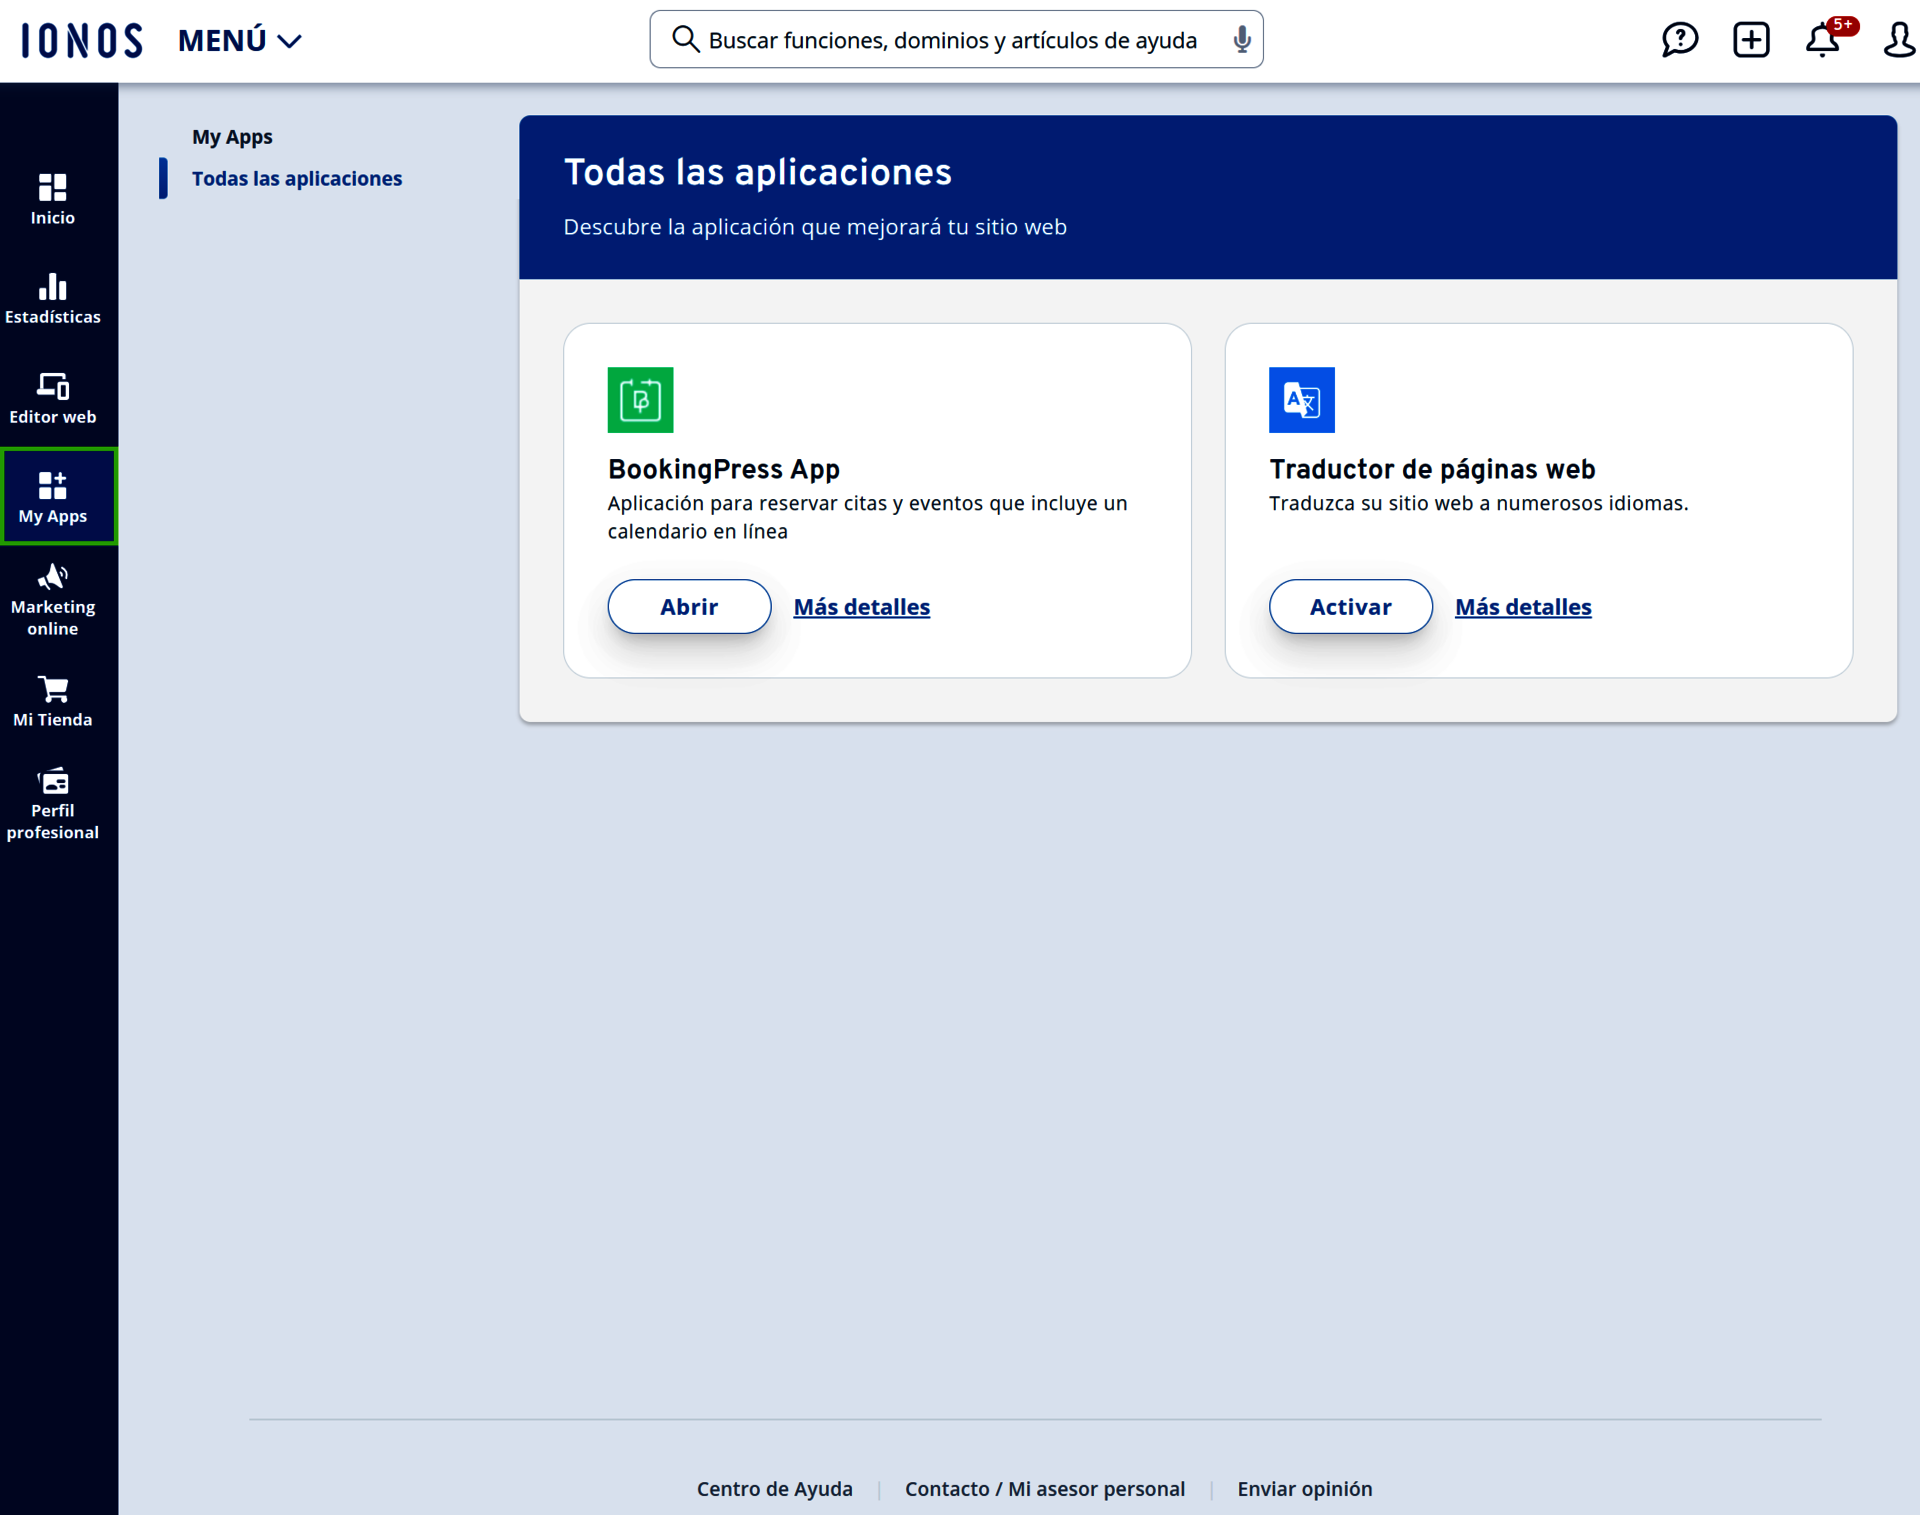
Task: View Más detalles for Traductor de páginas web
Action: click(x=1522, y=606)
